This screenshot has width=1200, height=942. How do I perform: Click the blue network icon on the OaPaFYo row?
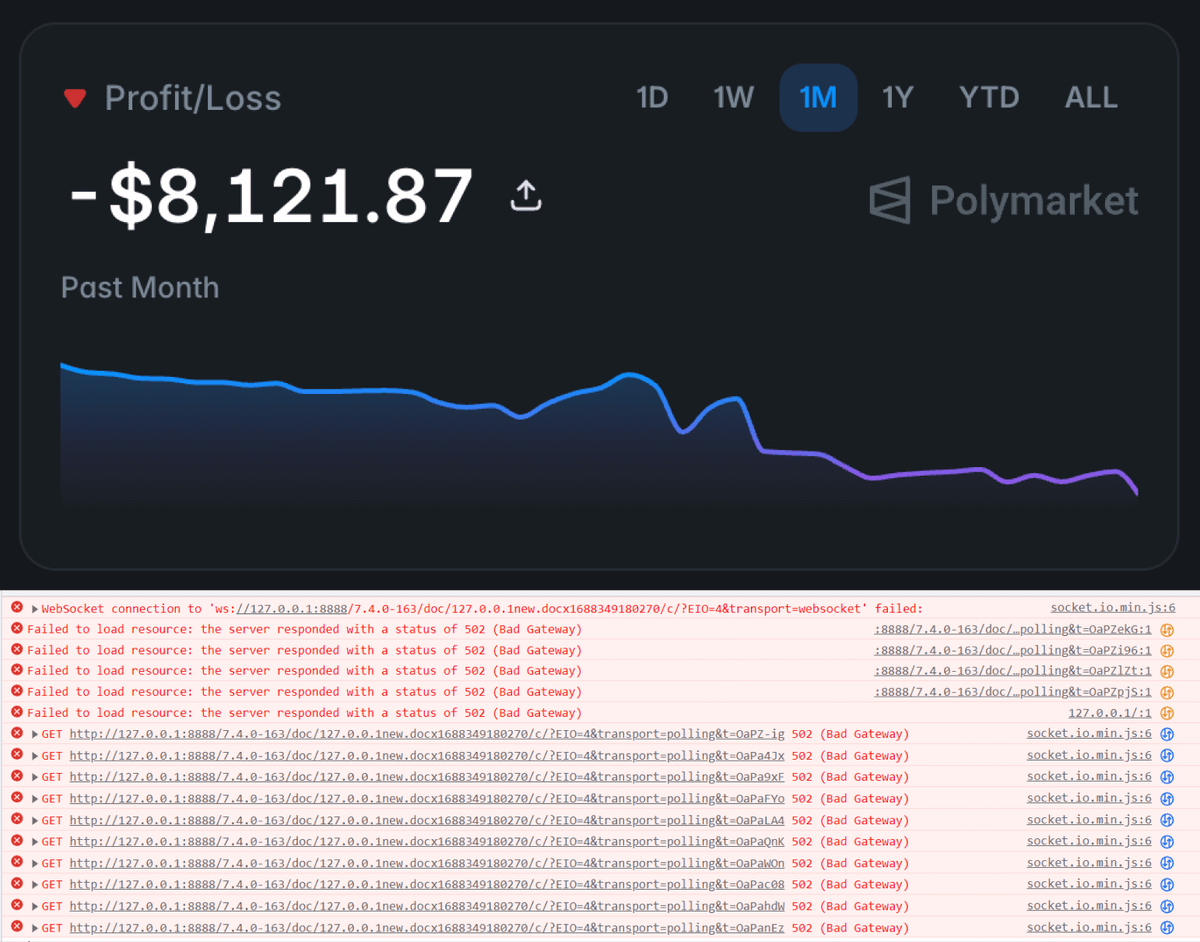[1166, 799]
